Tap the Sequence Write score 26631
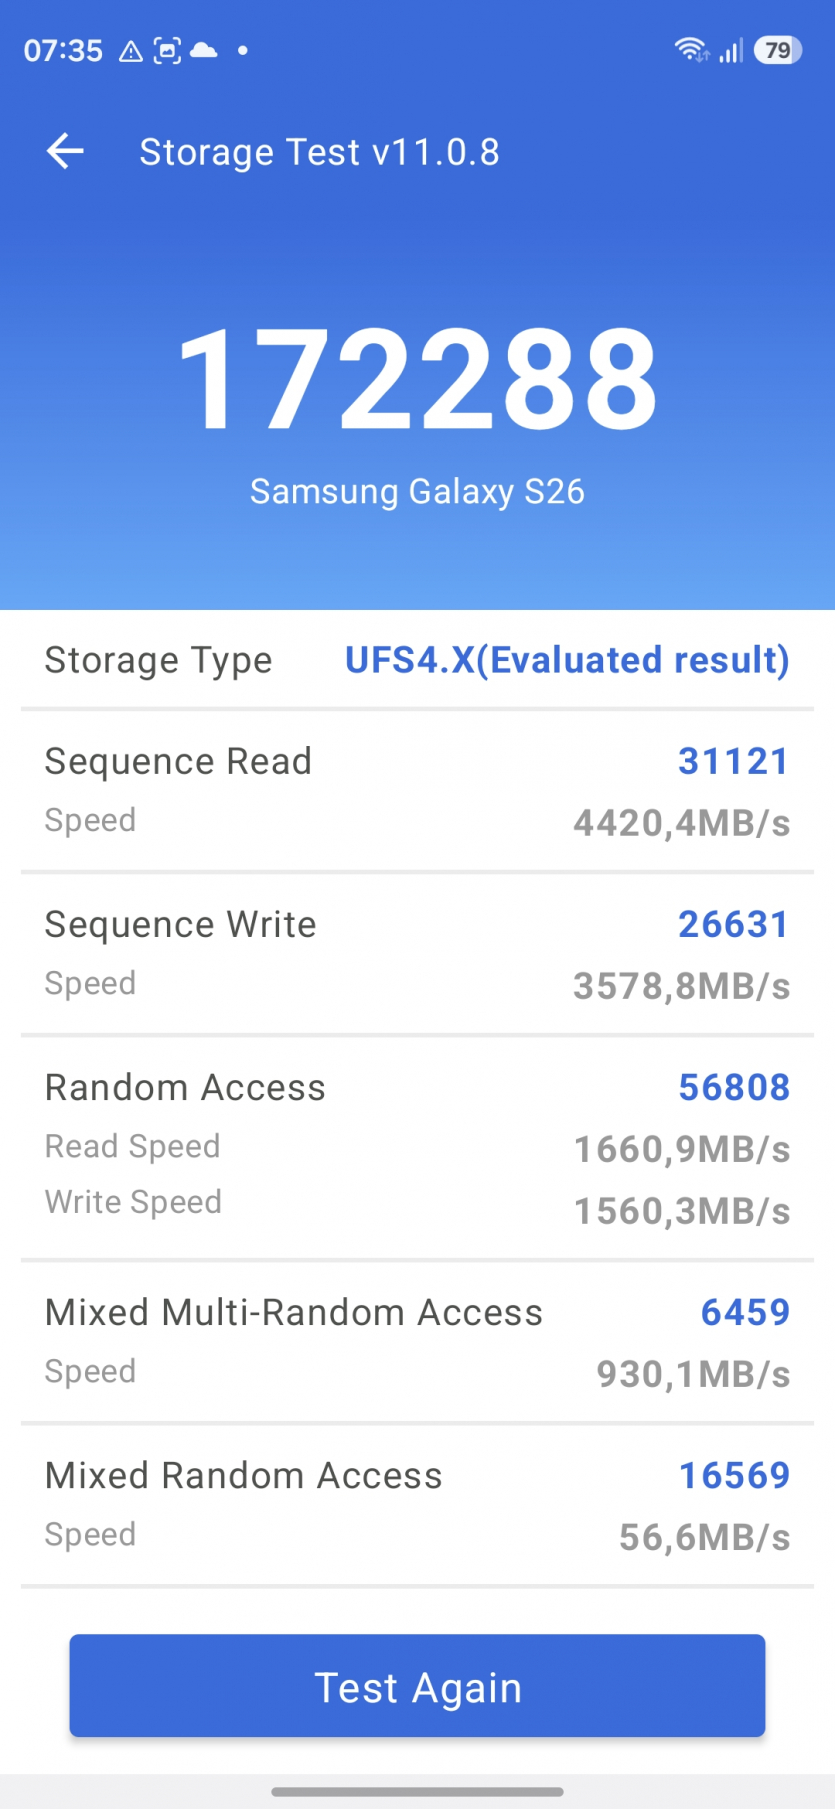The width and height of the screenshot is (835, 1809). pos(733,925)
